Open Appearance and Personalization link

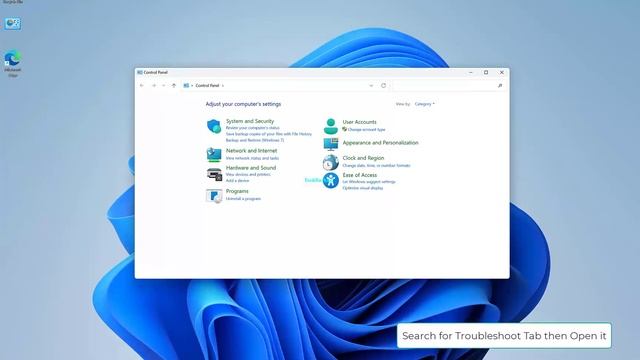pos(380,143)
